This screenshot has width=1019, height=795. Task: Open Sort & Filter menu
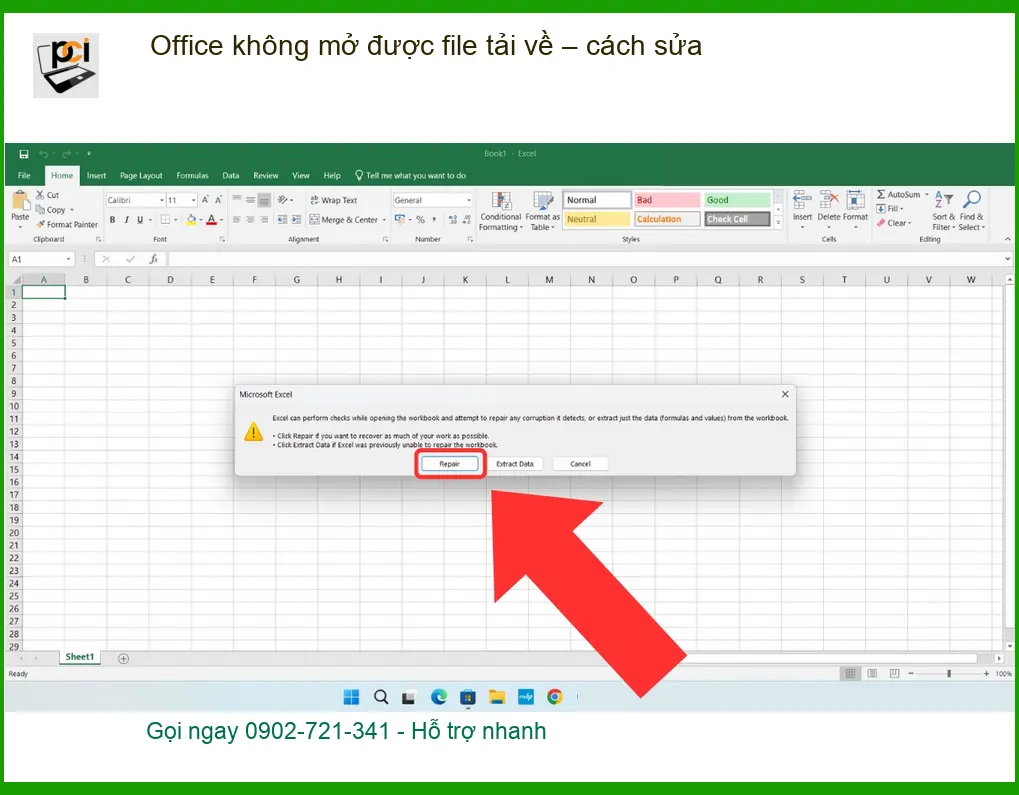[944, 211]
